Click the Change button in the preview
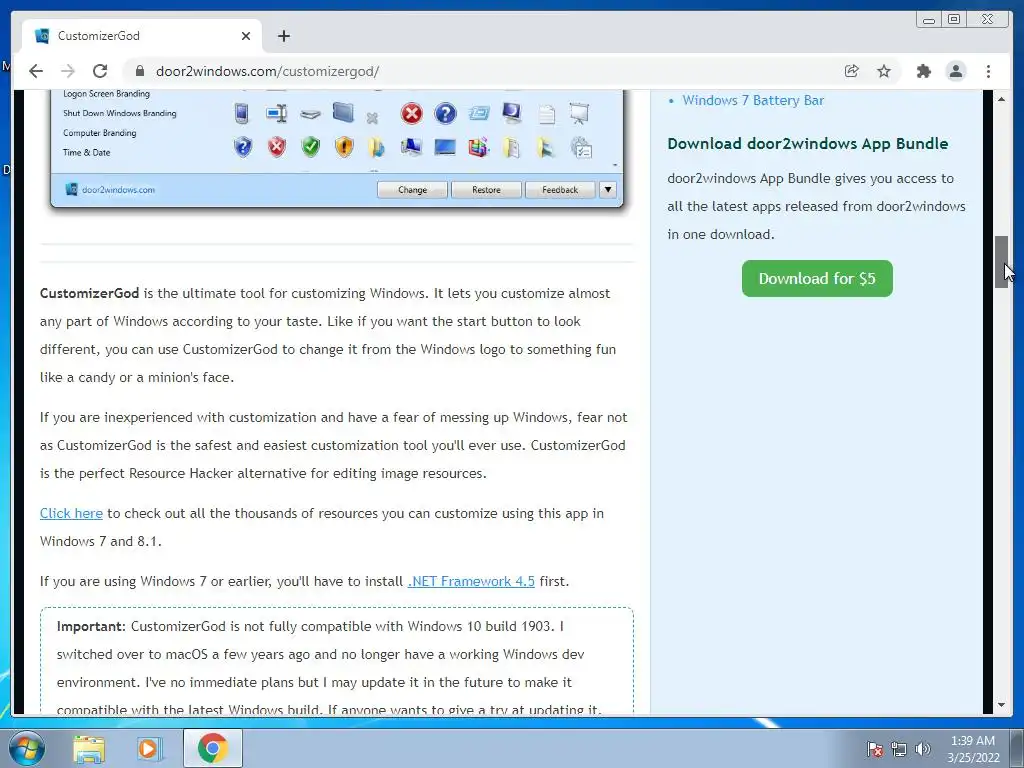Viewport: 1024px width, 768px height. click(412, 189)
